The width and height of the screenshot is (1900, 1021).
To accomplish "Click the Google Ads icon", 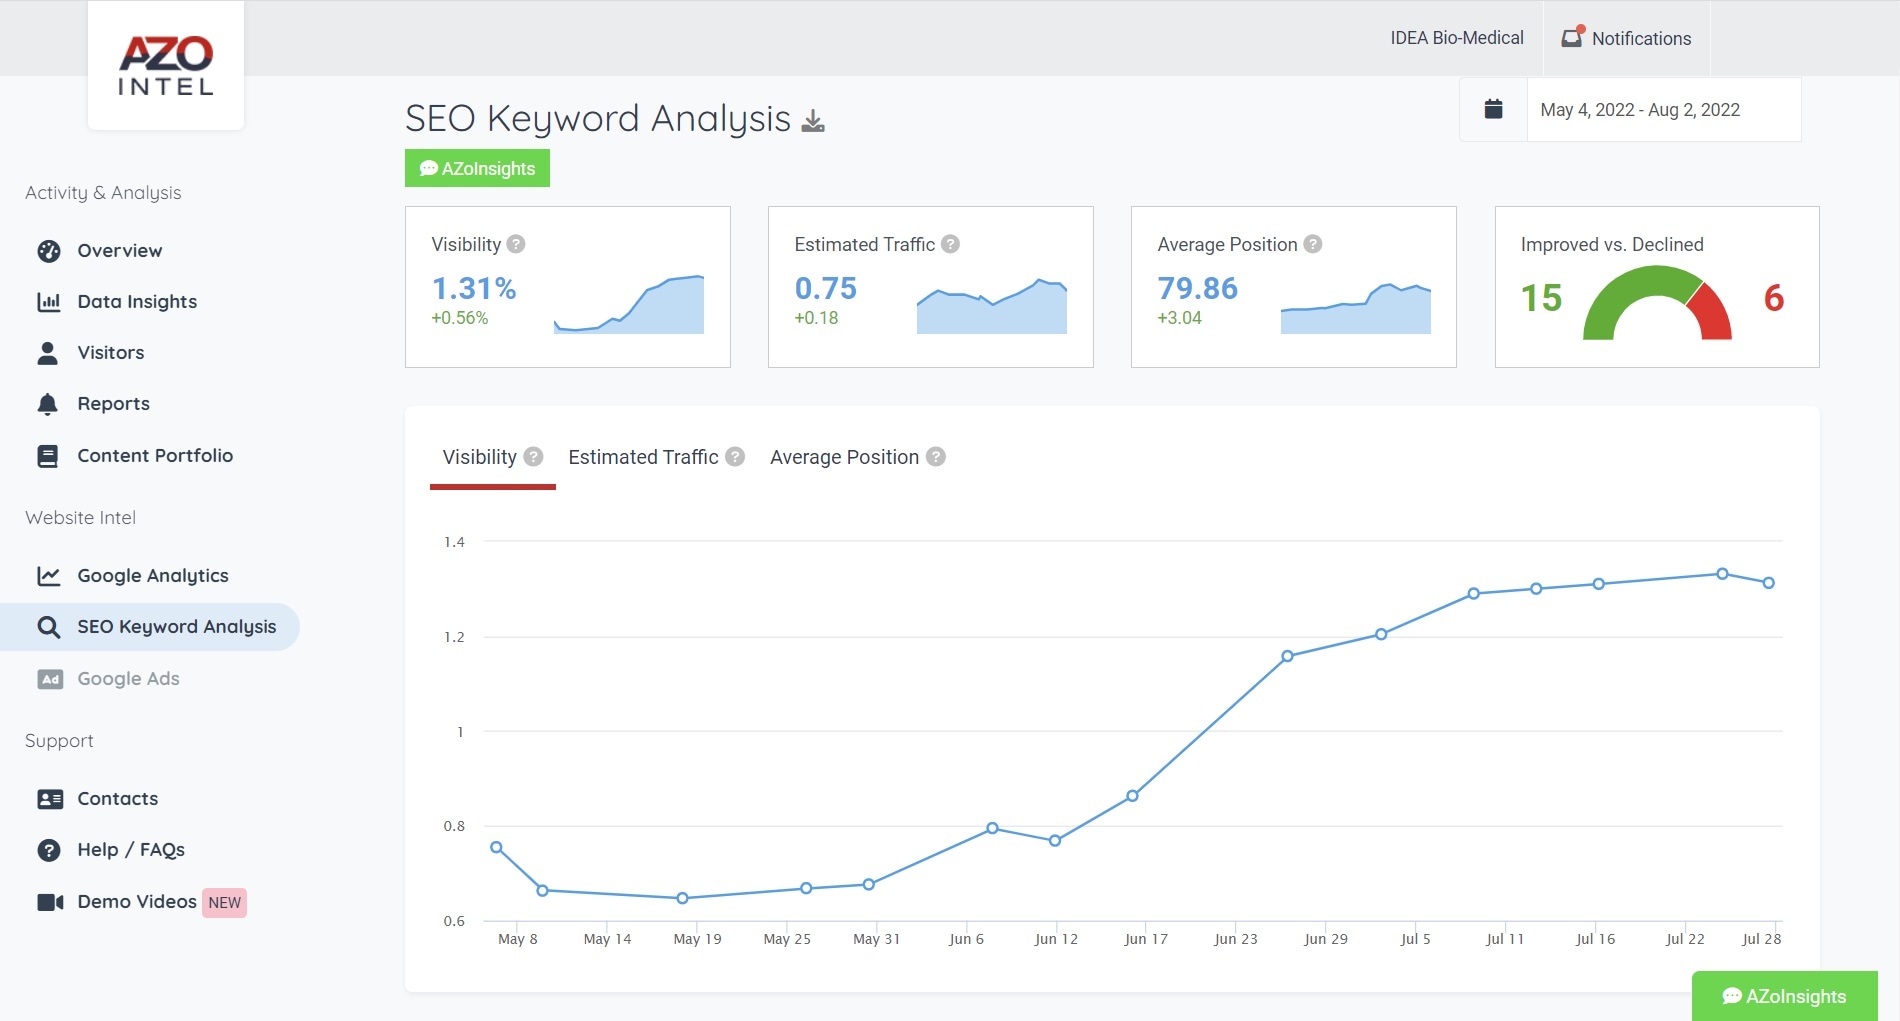I will [x=50, y=679].
